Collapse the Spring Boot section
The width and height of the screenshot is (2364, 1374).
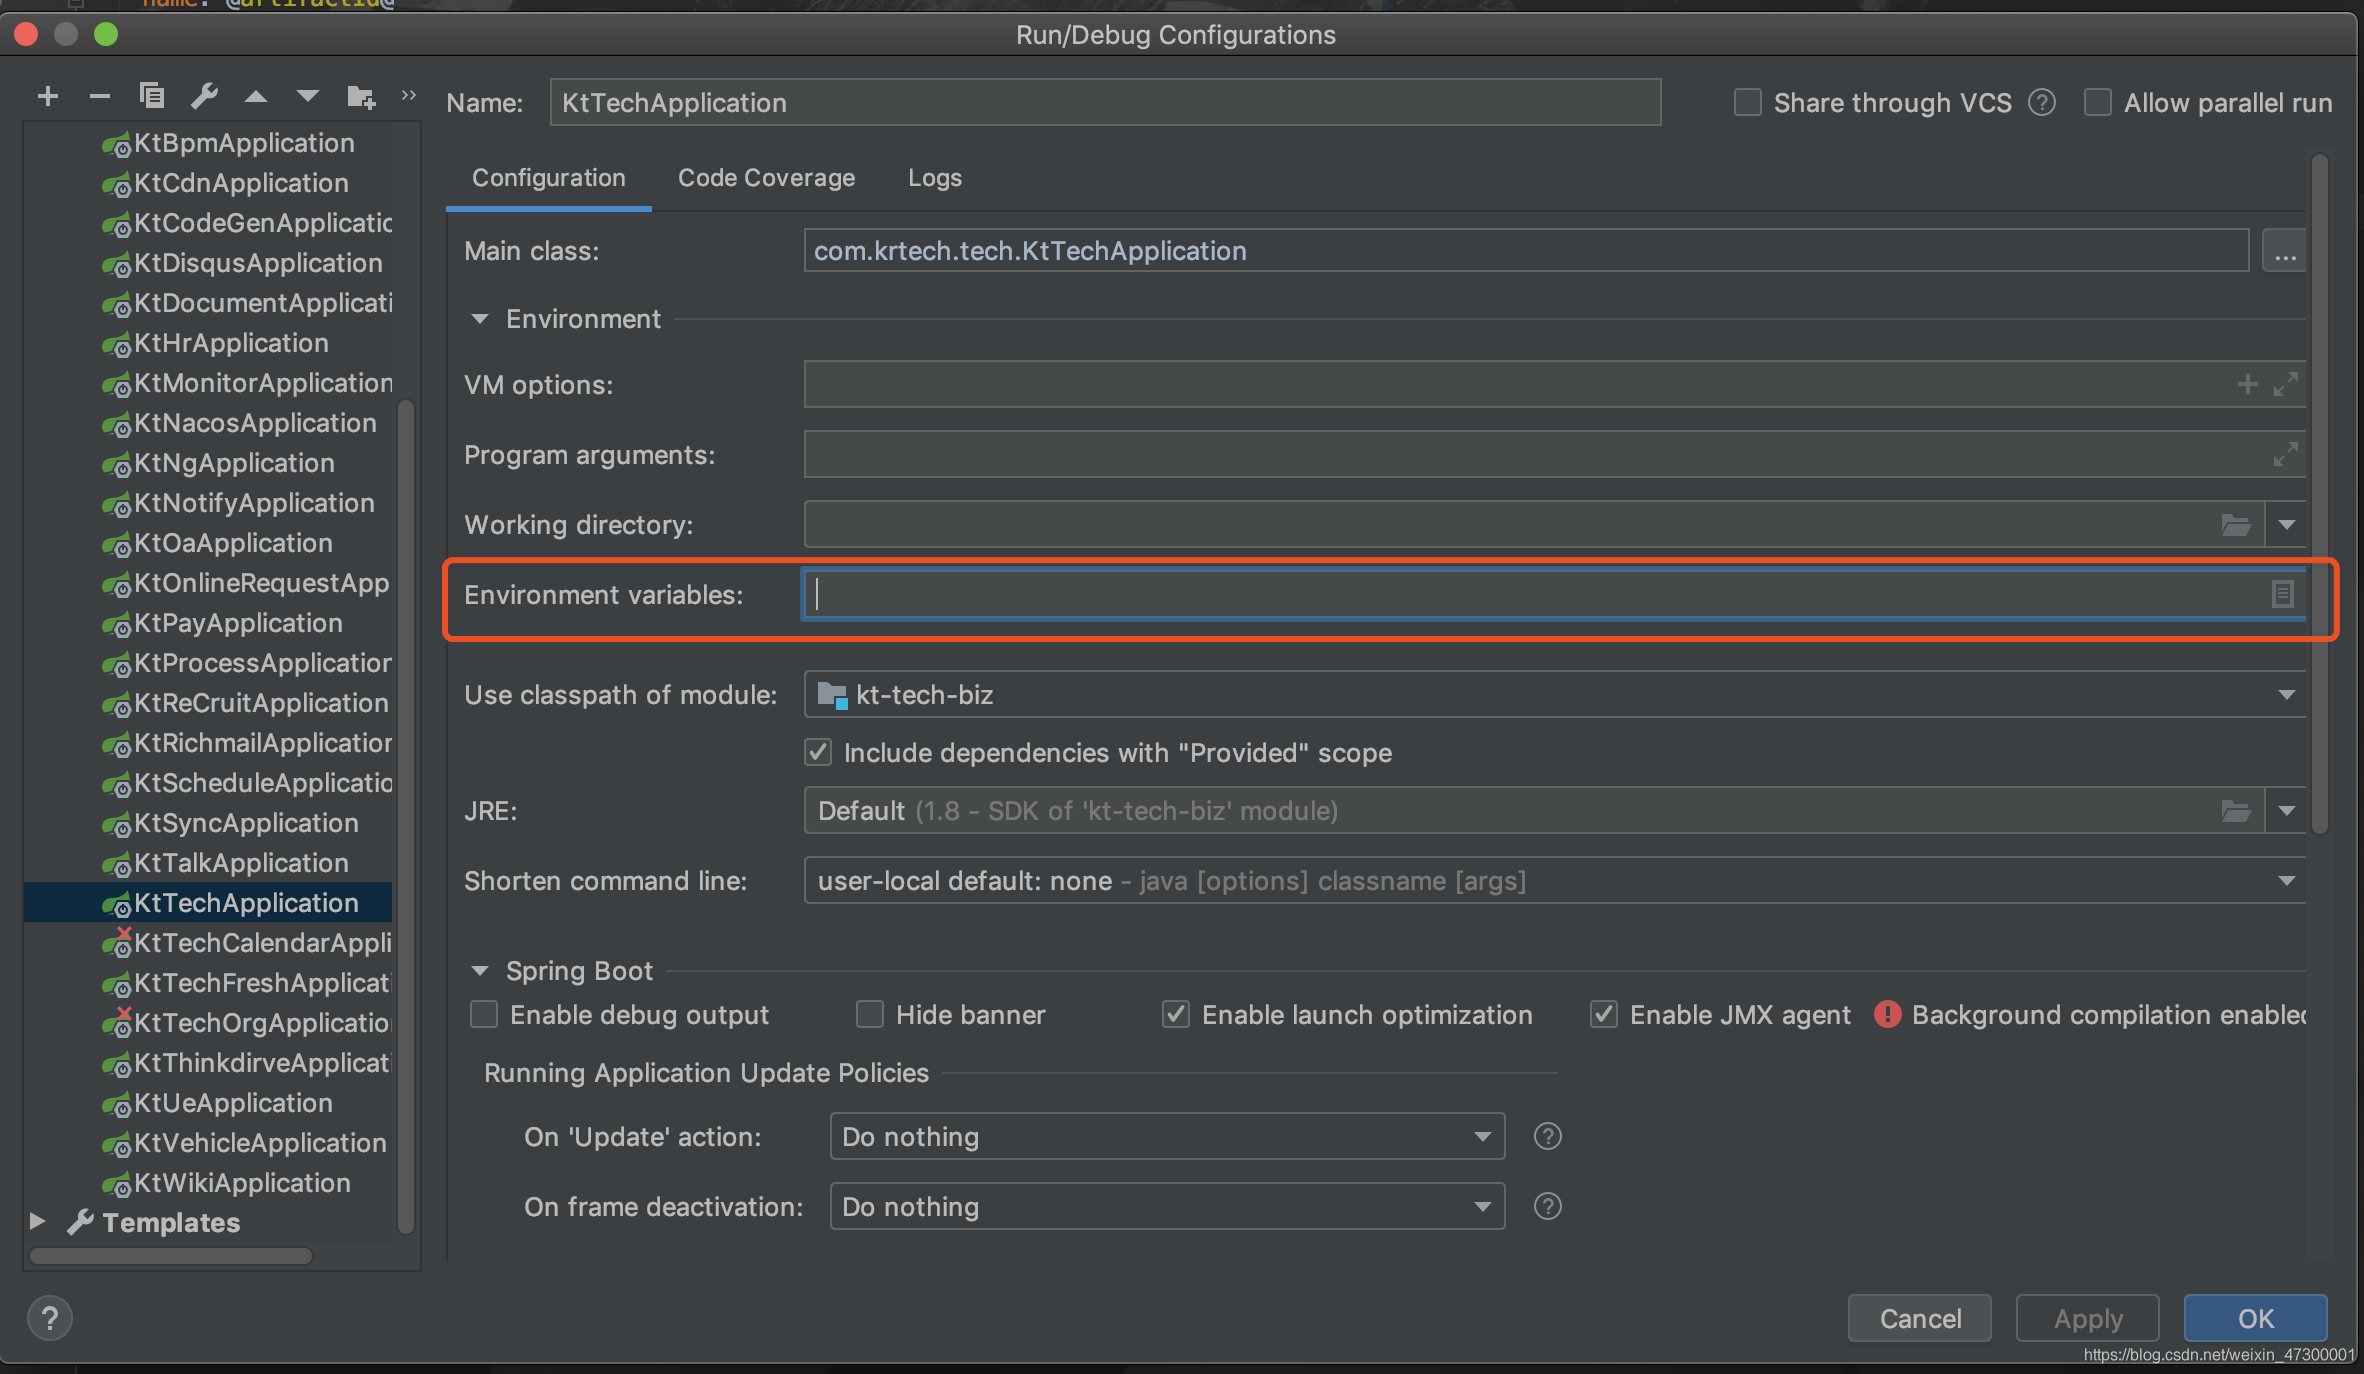(480, 971)
